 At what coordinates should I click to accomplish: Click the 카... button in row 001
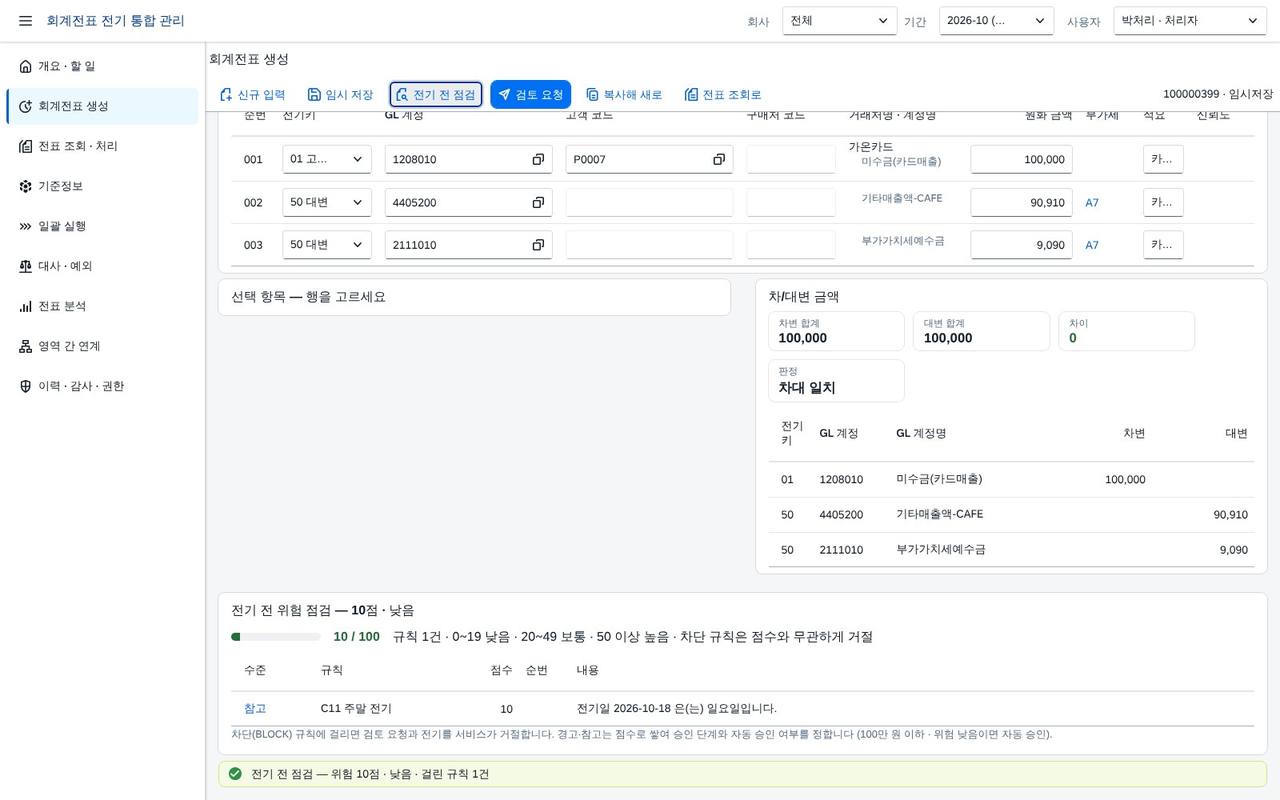[1163, 160]
